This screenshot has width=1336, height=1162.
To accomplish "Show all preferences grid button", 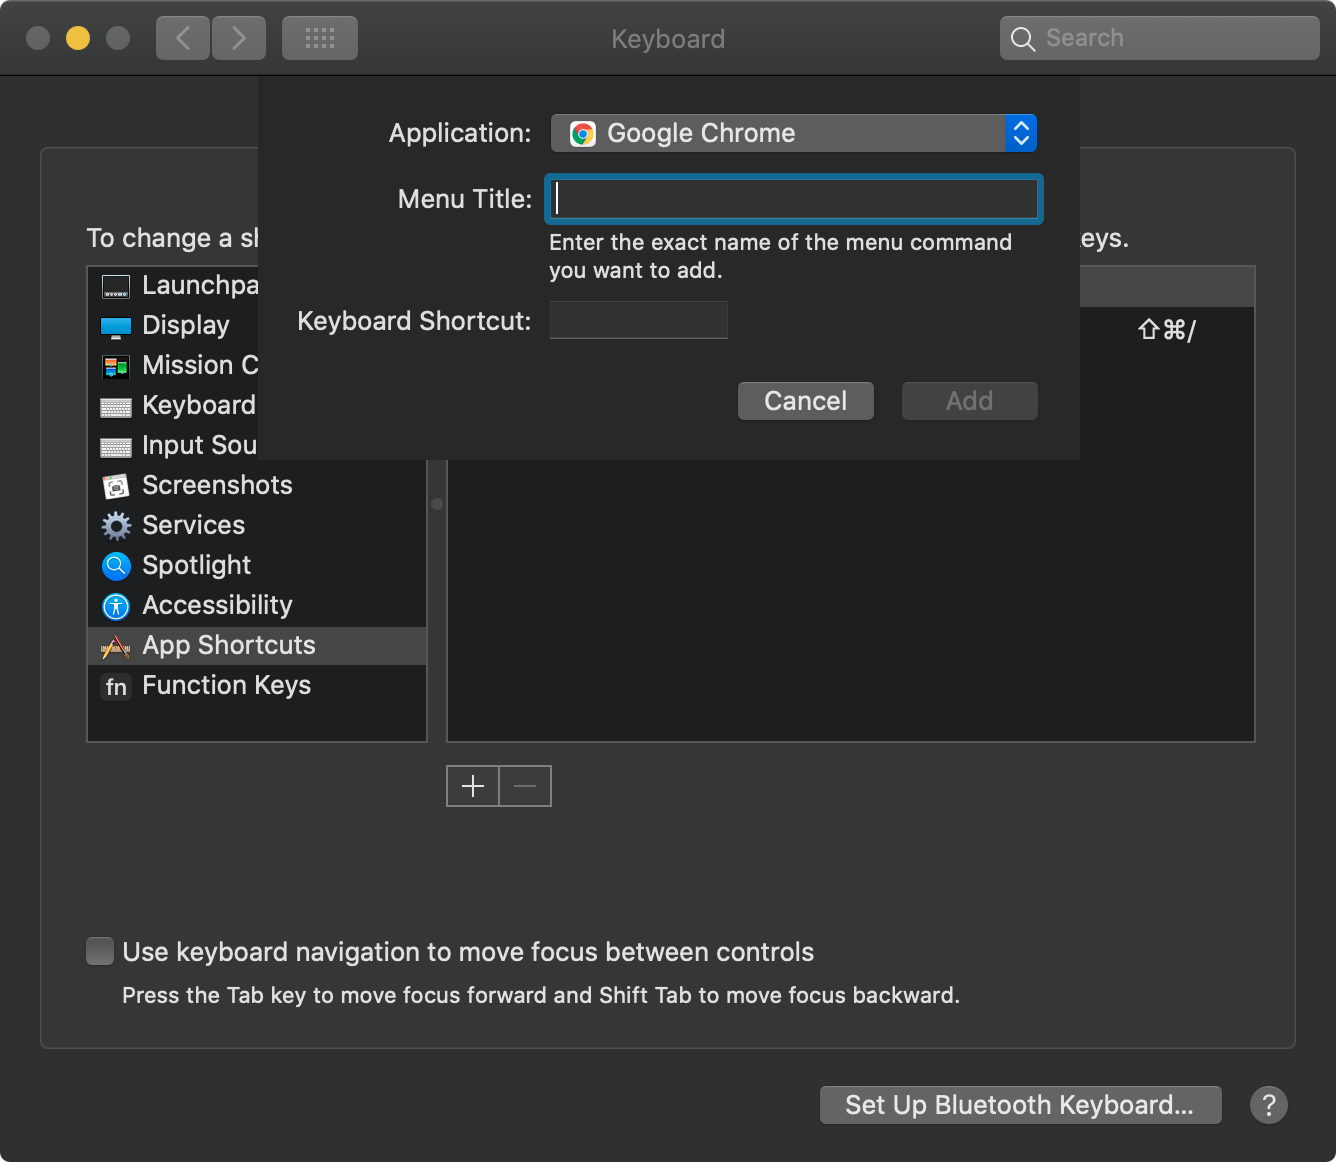I will (320, 38).
